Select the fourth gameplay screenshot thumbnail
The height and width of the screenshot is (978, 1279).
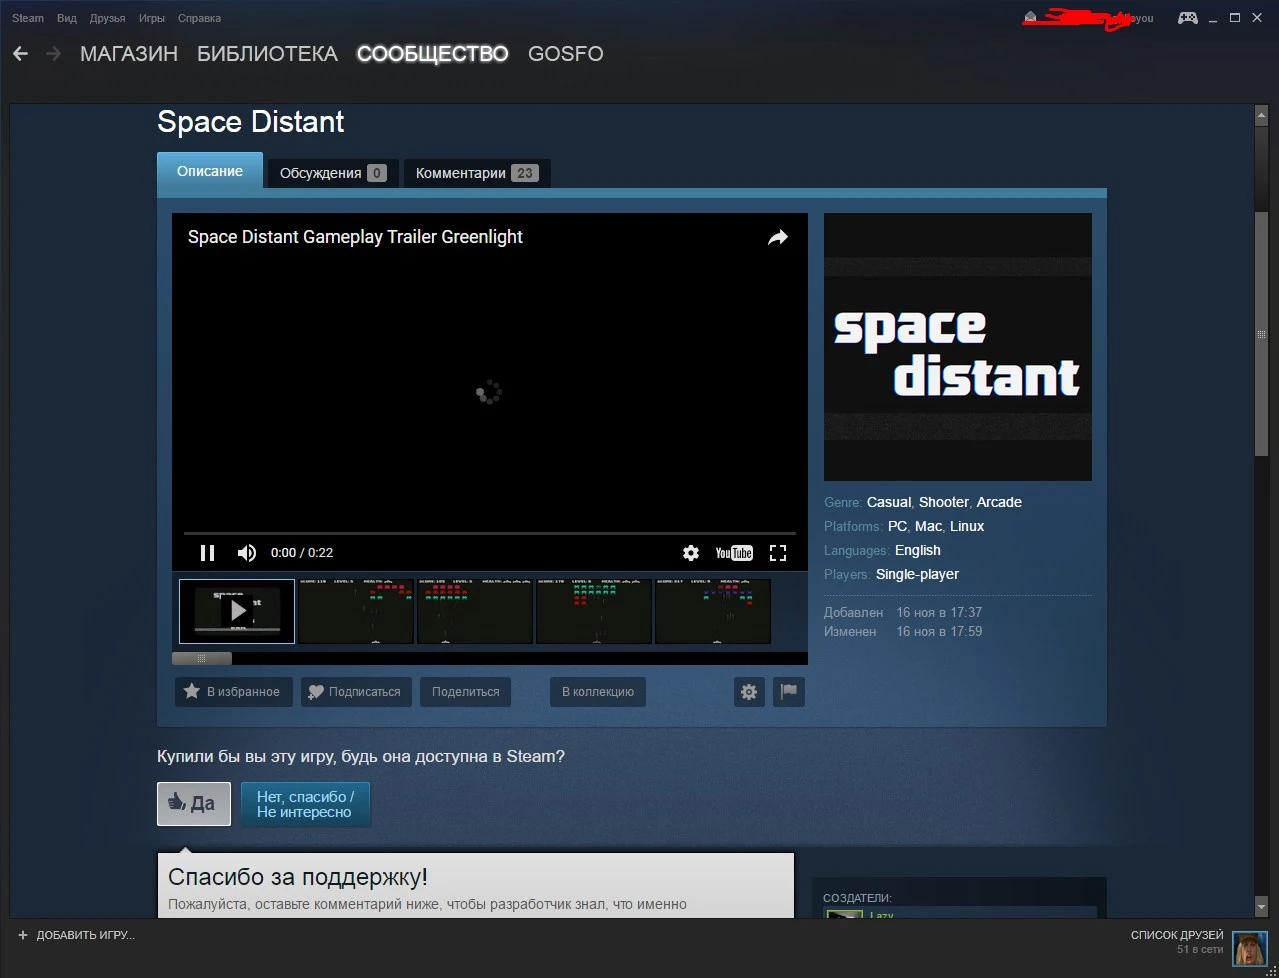point(713,610)
